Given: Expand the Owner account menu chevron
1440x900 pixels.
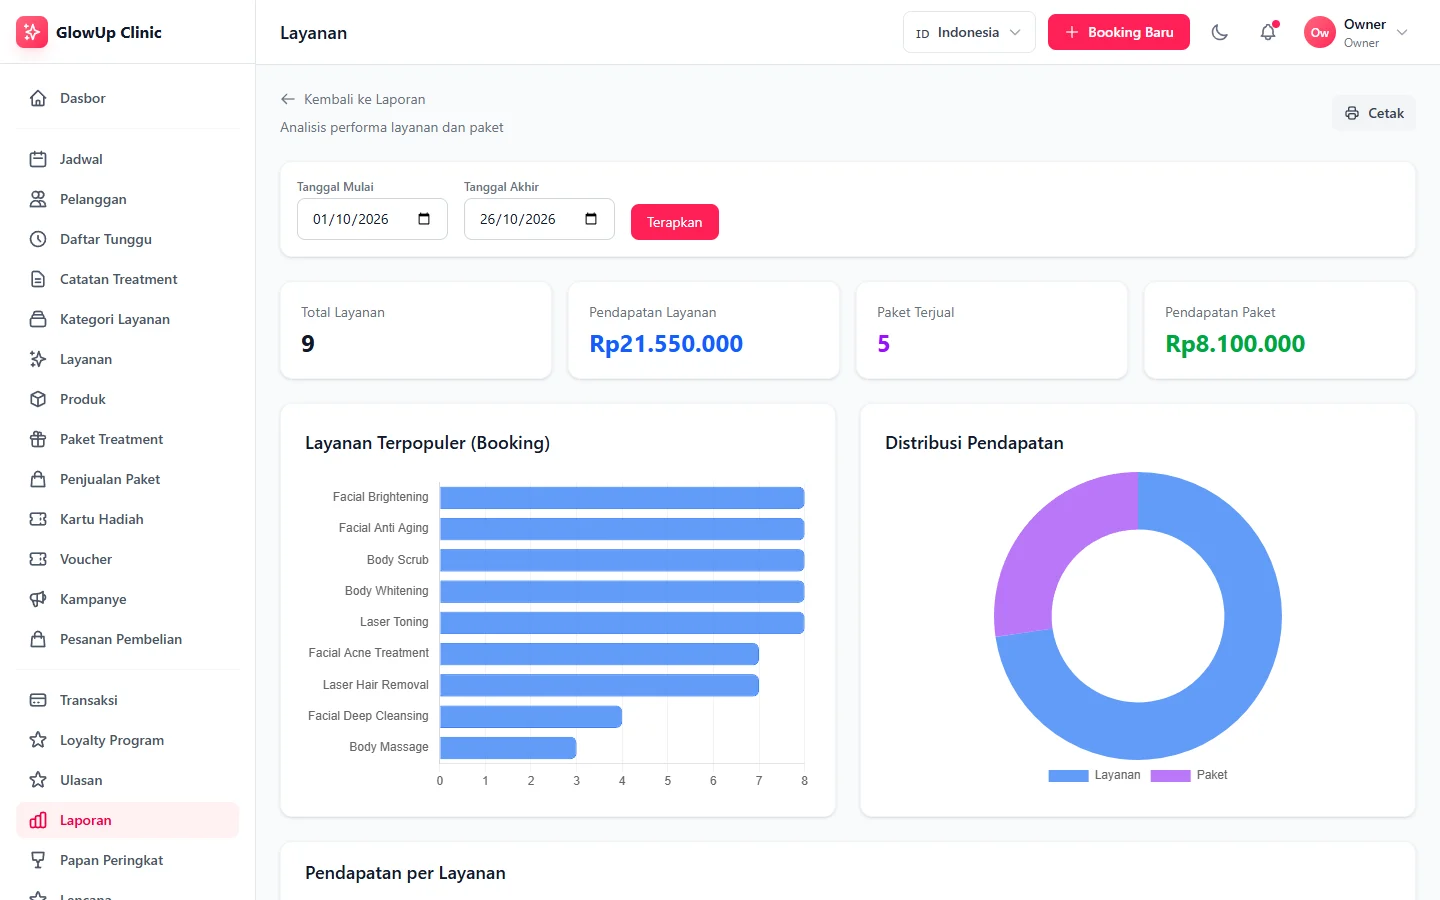Looking at the screenshot, I should coord(1402,32).
